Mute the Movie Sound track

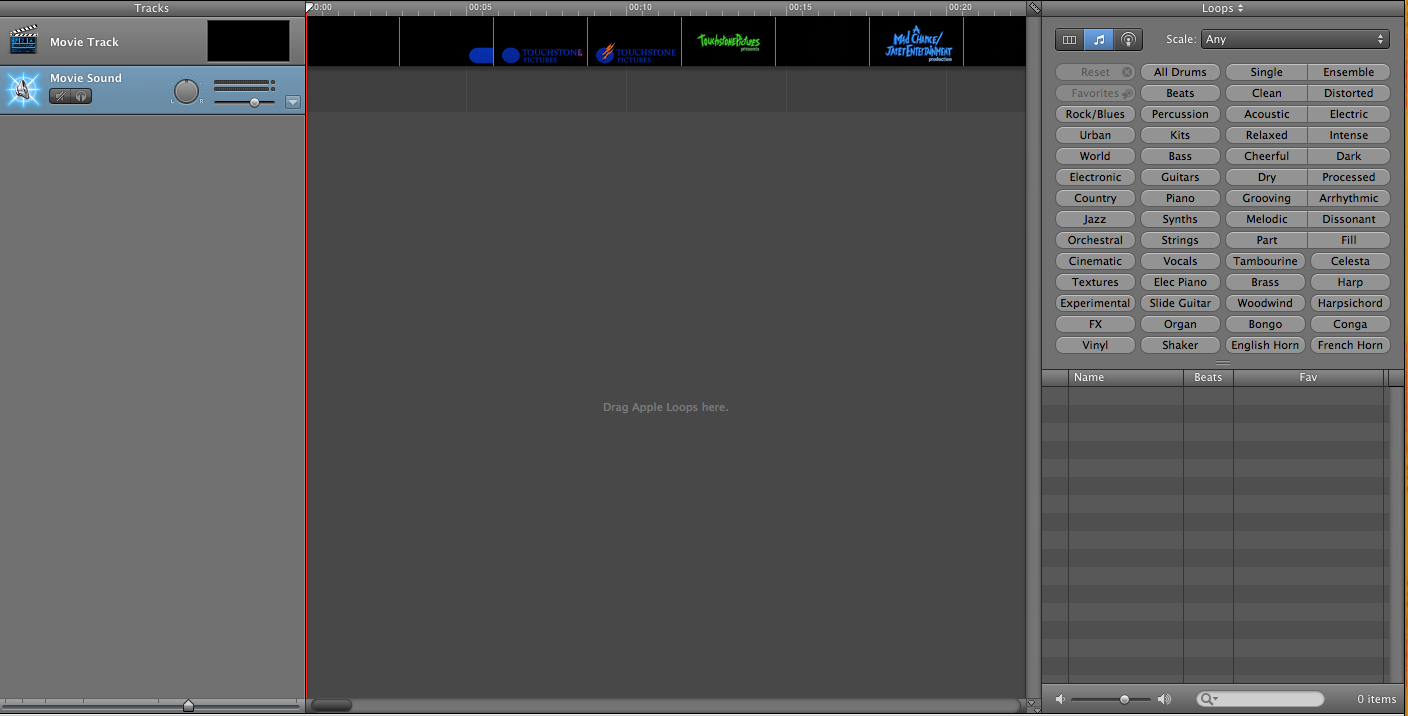coord(60,96)
